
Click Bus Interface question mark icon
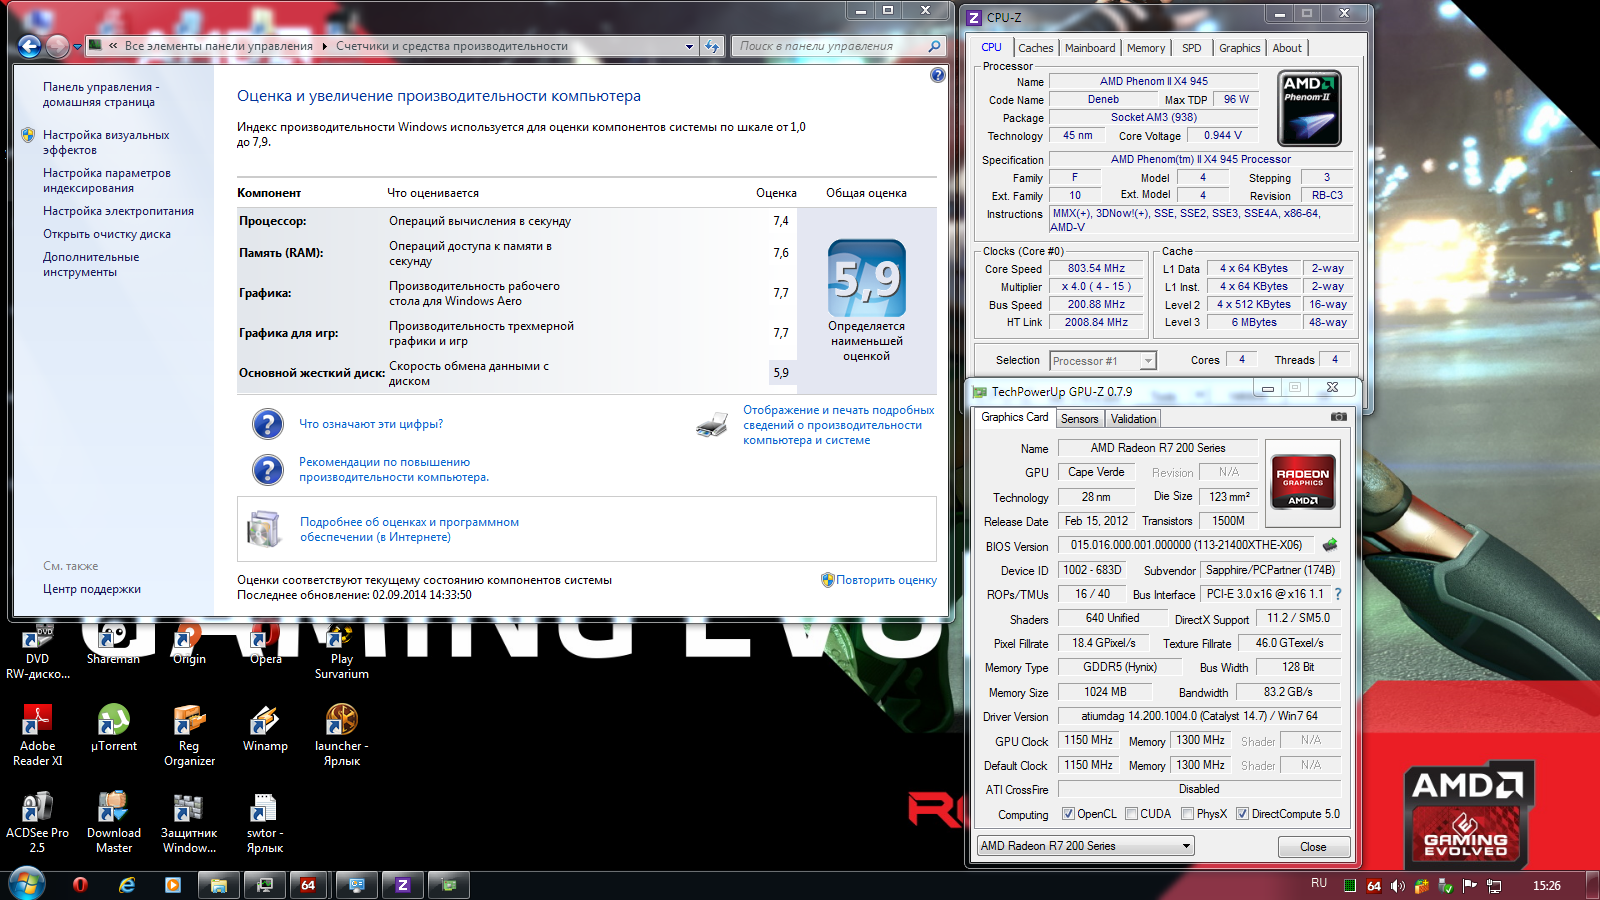point(1338,594)
